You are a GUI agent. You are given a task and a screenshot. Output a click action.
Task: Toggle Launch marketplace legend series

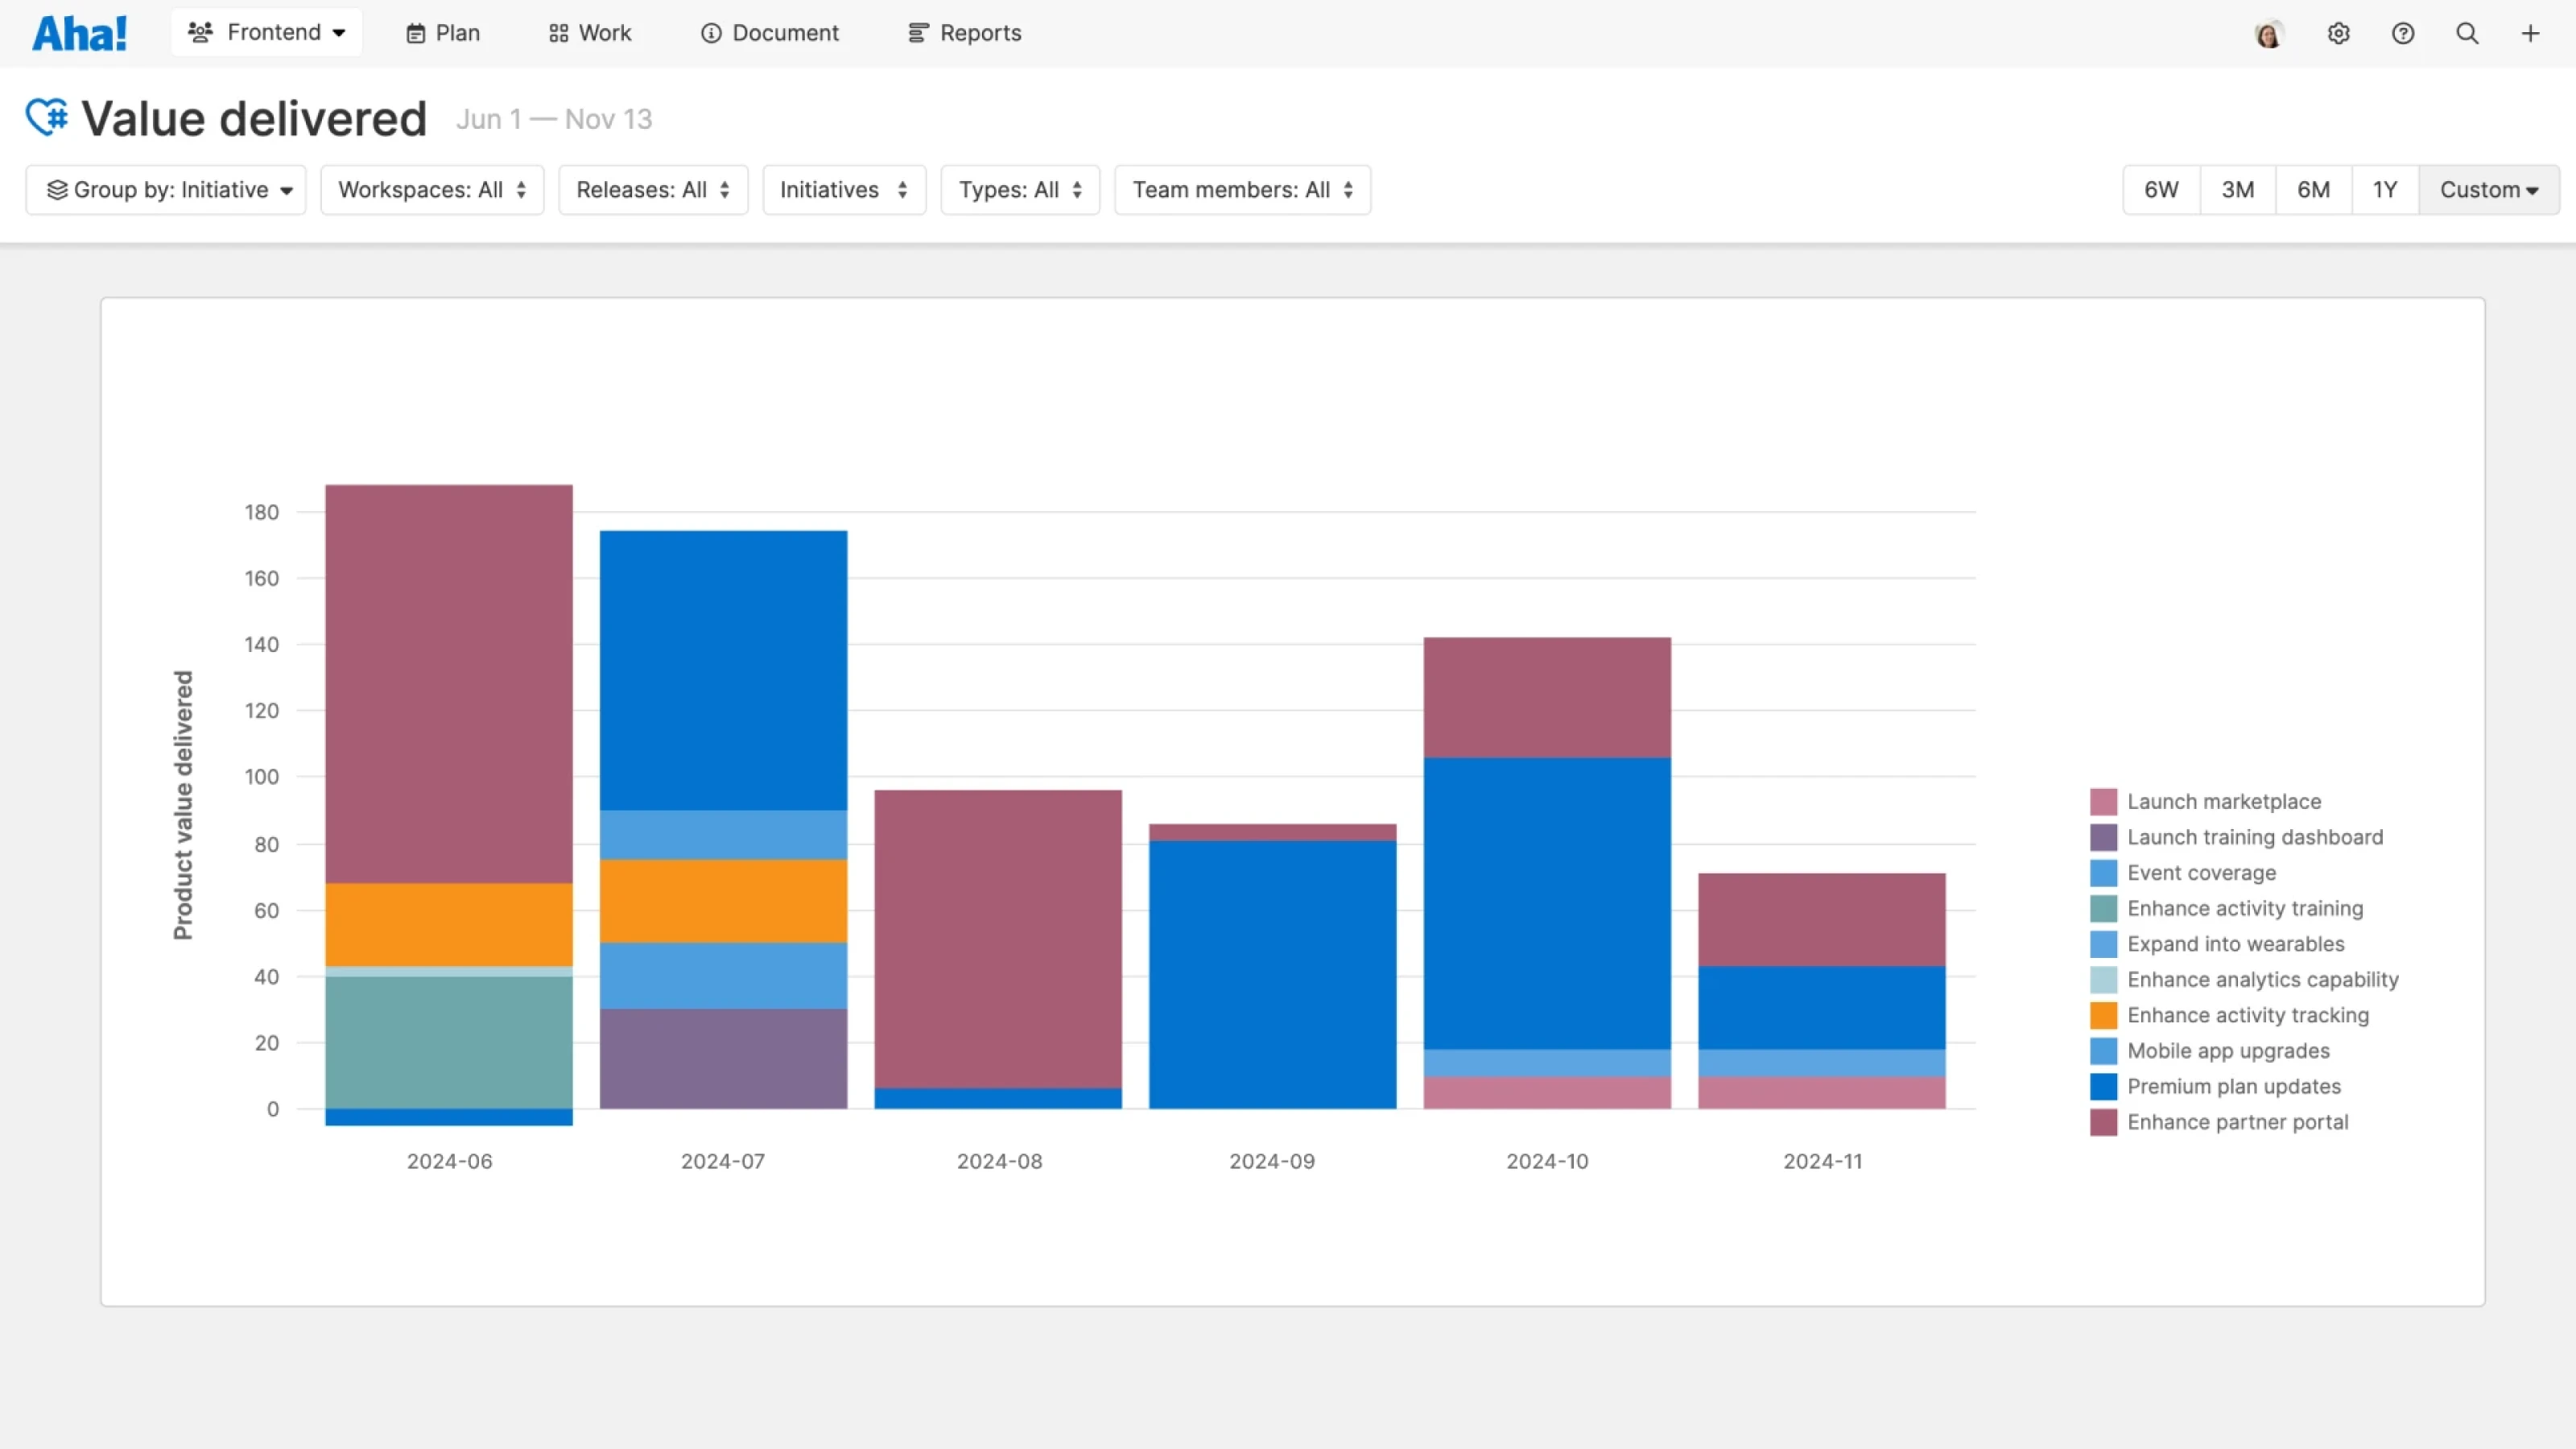click(2223, 801)
